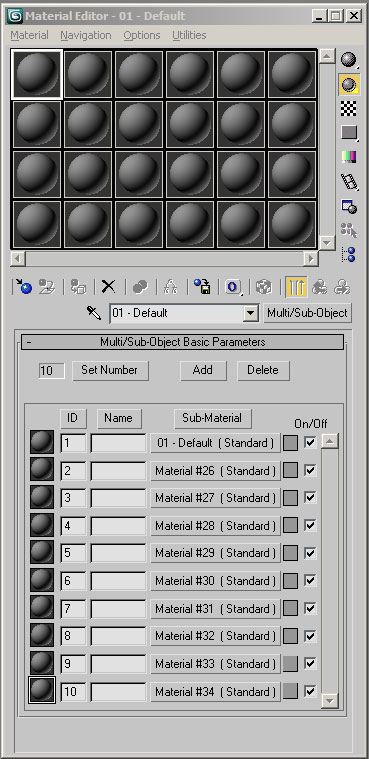Viewport: 369px width, 759px height.
Task: Click Put Material to Scene icon
Action: pyautogui.click(x=47, y=287)
